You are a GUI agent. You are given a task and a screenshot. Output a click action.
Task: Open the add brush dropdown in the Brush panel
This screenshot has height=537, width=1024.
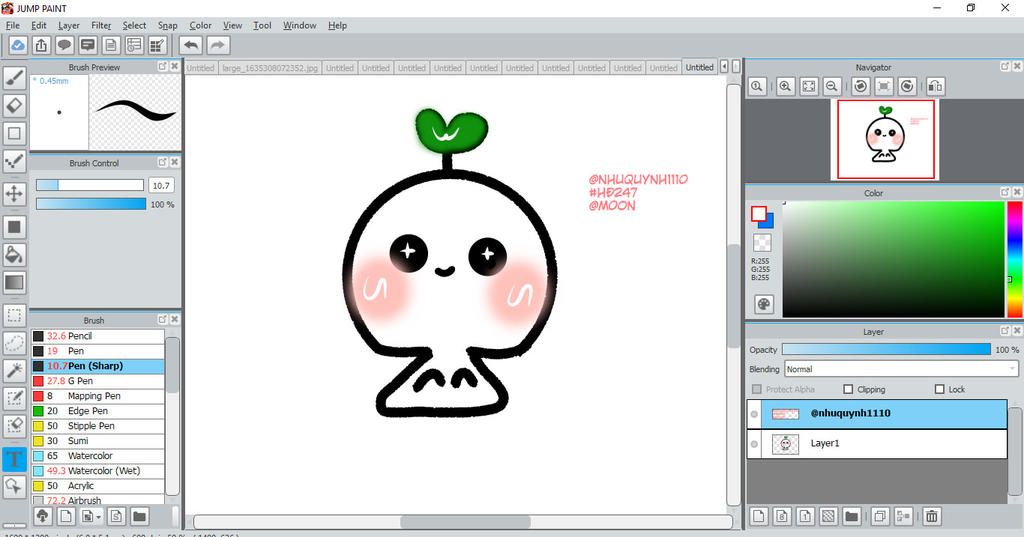[91, 517]
